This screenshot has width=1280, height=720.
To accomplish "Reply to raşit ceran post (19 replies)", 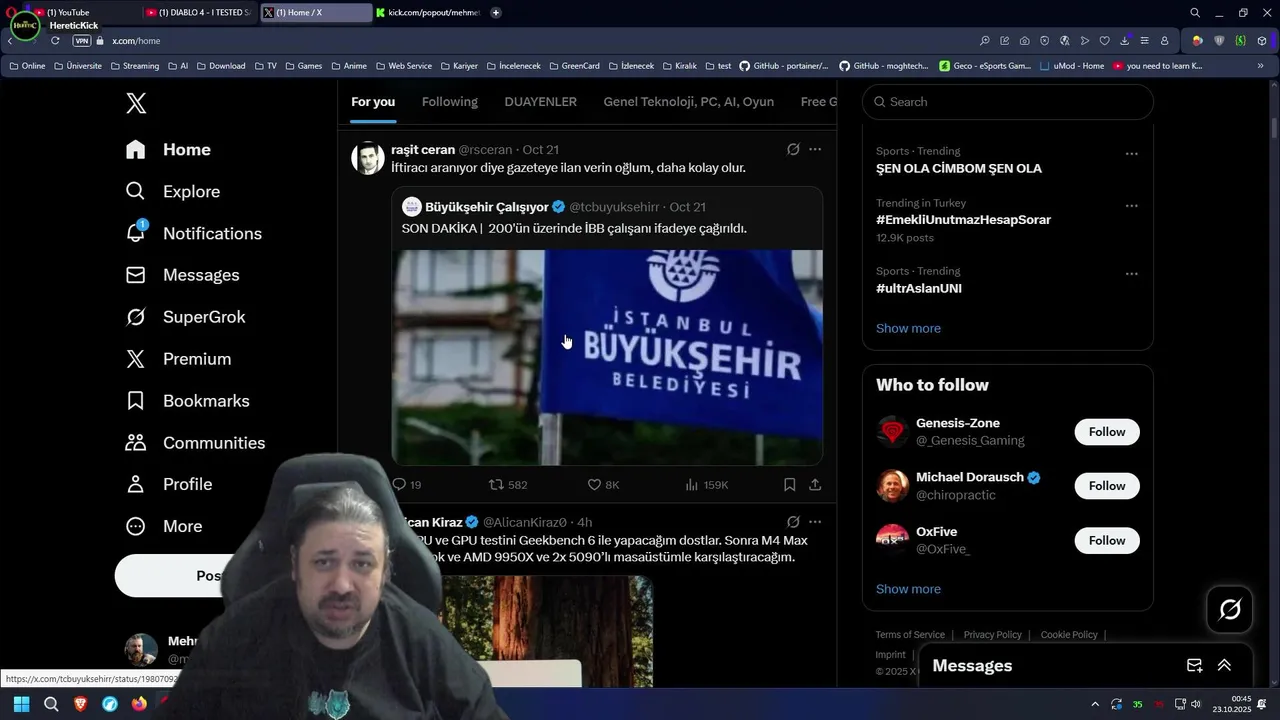I will tap(406, 484).
